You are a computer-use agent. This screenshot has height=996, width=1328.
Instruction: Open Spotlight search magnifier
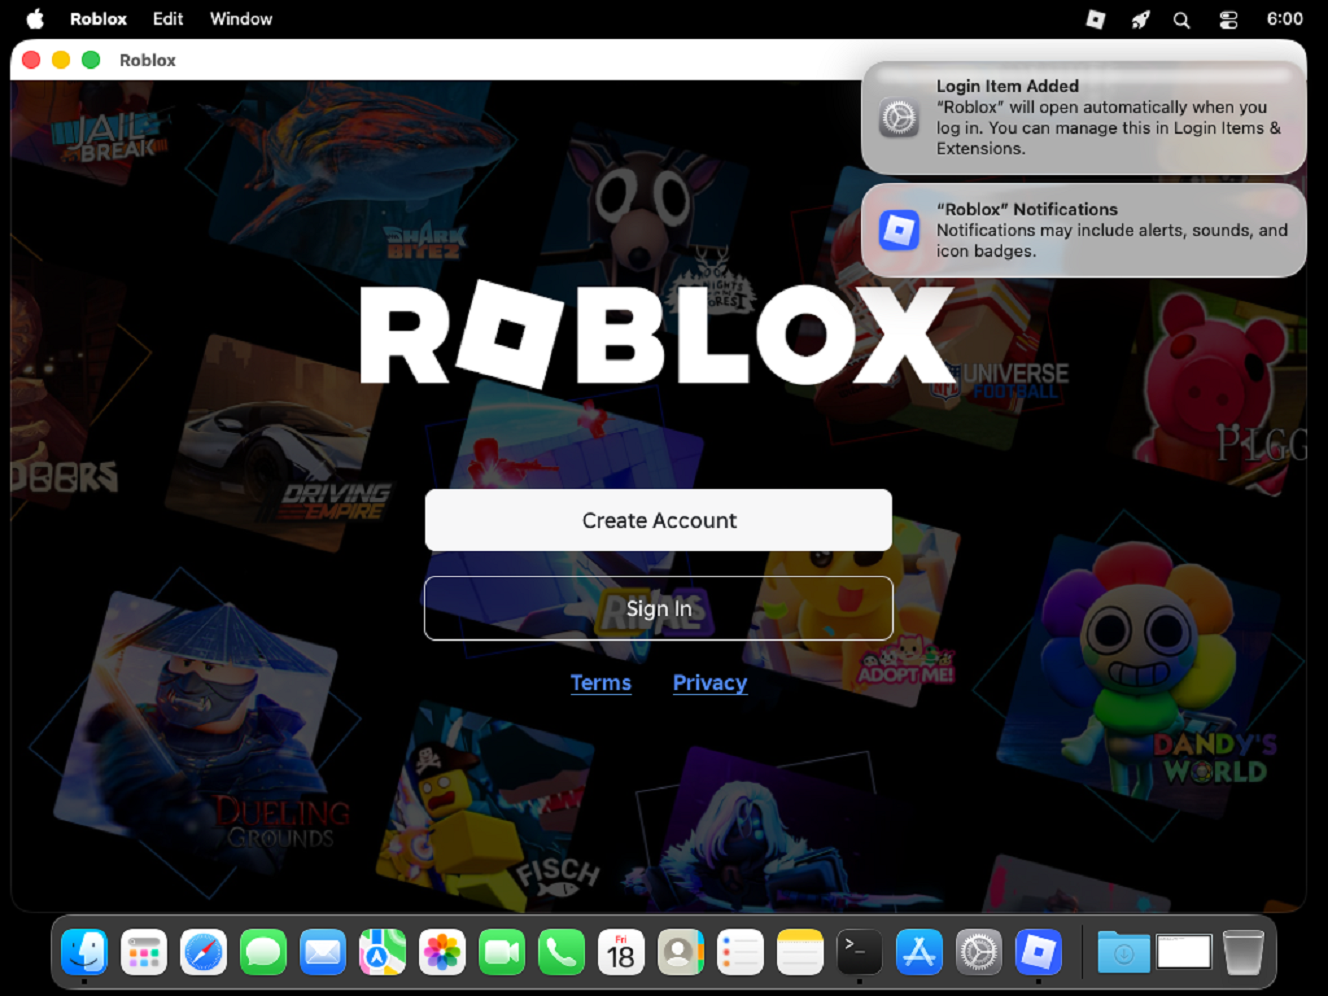click(x=1182, y=19)
